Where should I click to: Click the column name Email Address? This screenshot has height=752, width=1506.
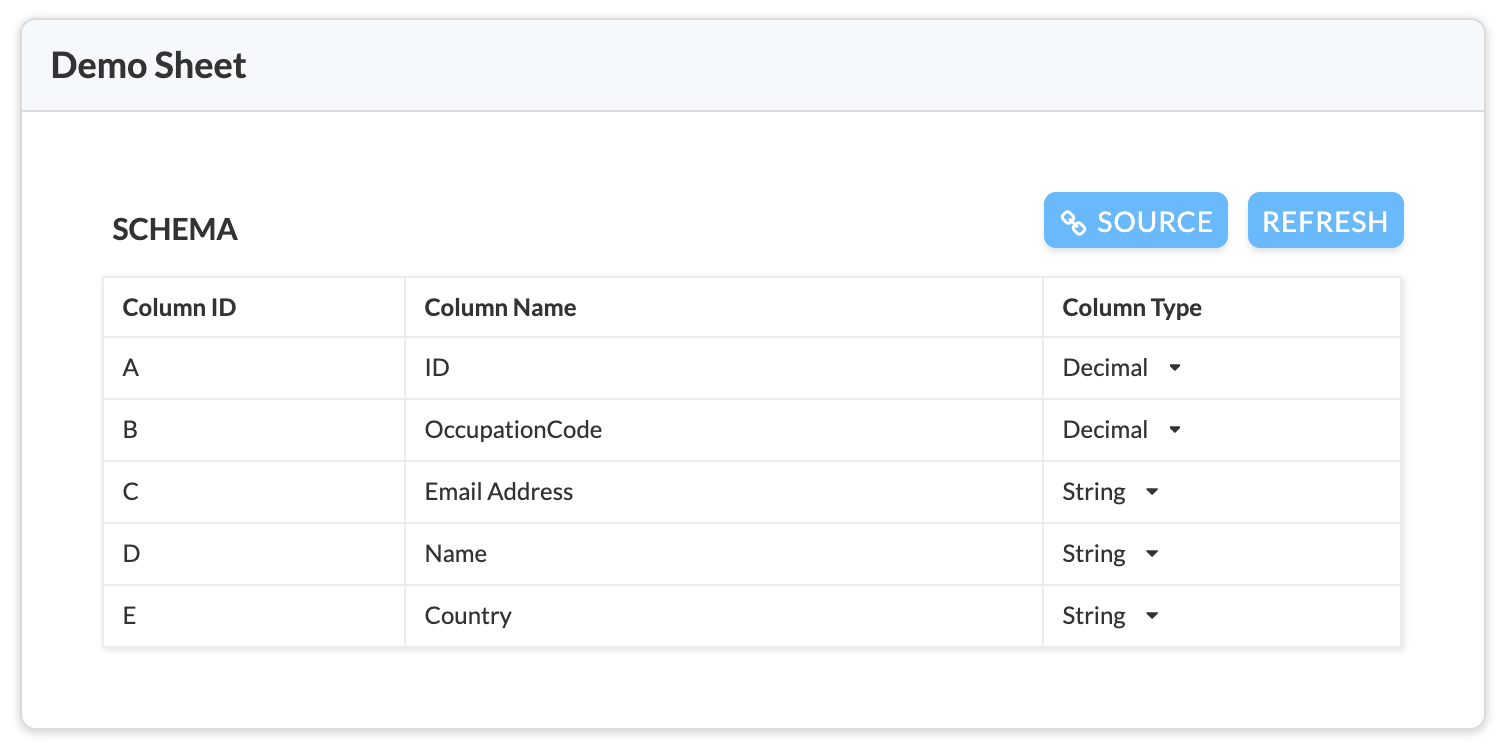(x=499, y=492)
